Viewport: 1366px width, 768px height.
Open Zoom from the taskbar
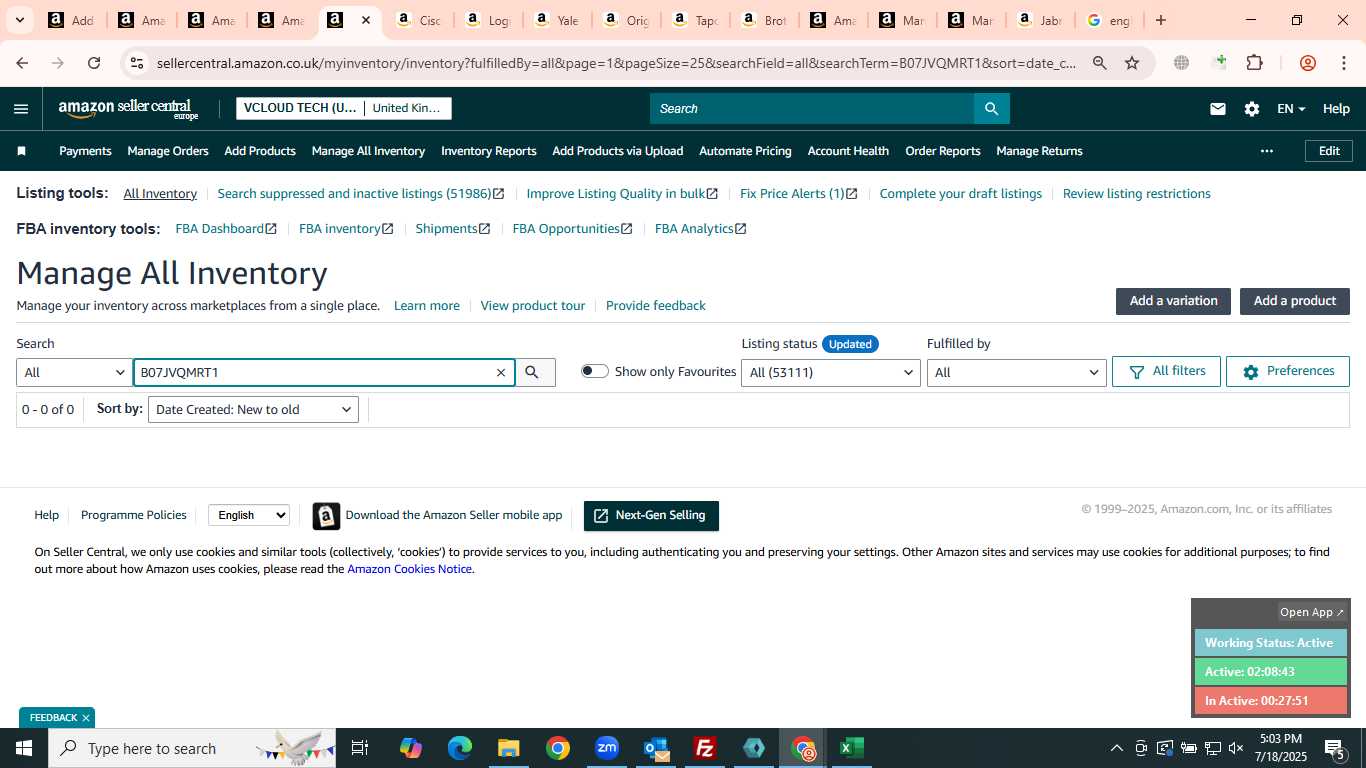[607, 748]
